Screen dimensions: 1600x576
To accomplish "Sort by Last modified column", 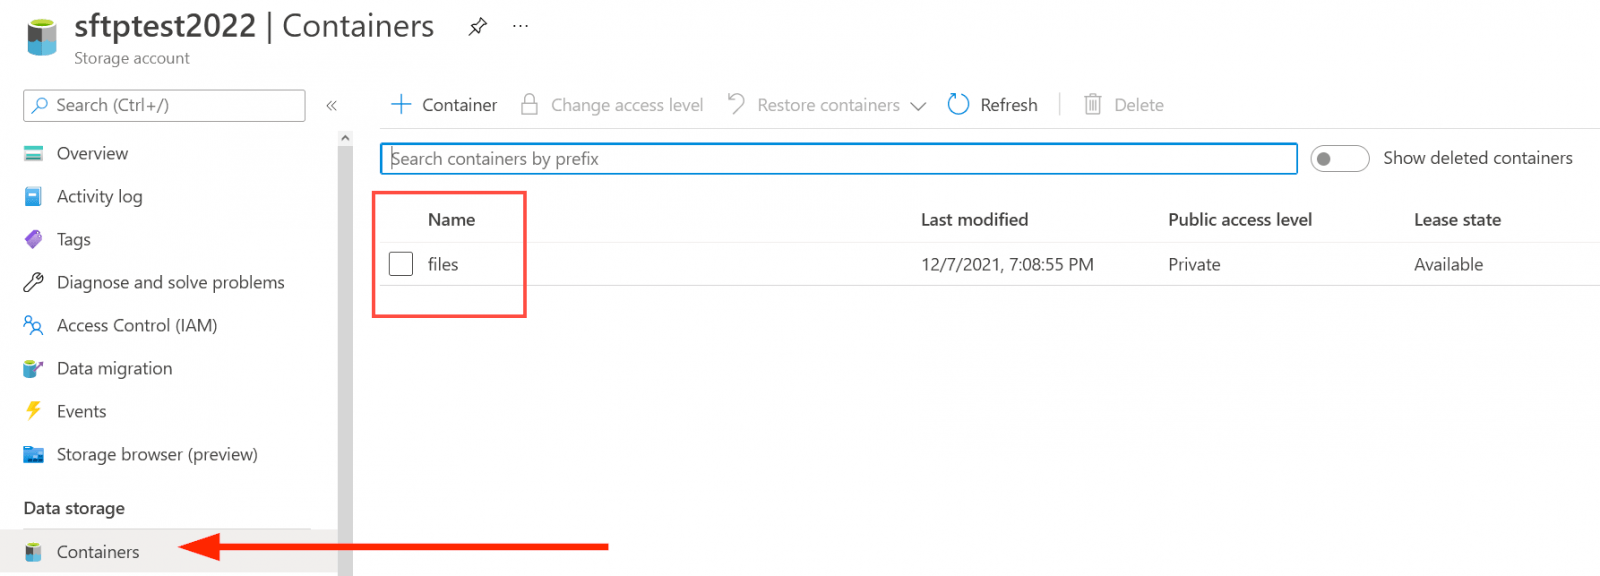I will 974,220.
